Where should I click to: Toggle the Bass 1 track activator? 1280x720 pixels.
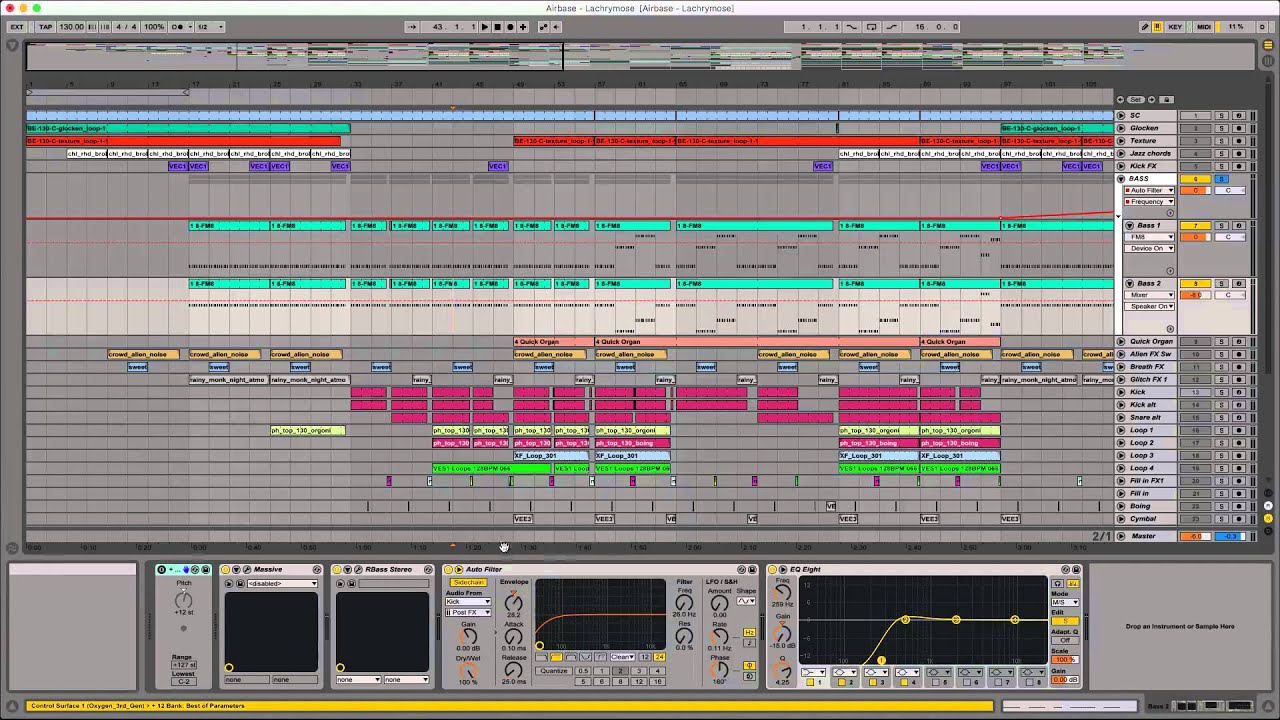1195,226
